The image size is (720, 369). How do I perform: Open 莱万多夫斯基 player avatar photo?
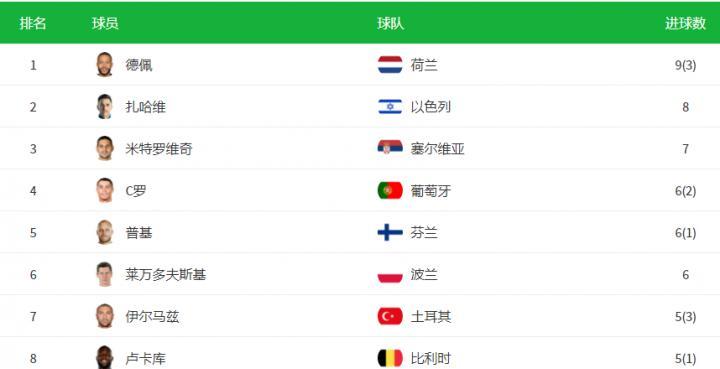coord(105,274)
